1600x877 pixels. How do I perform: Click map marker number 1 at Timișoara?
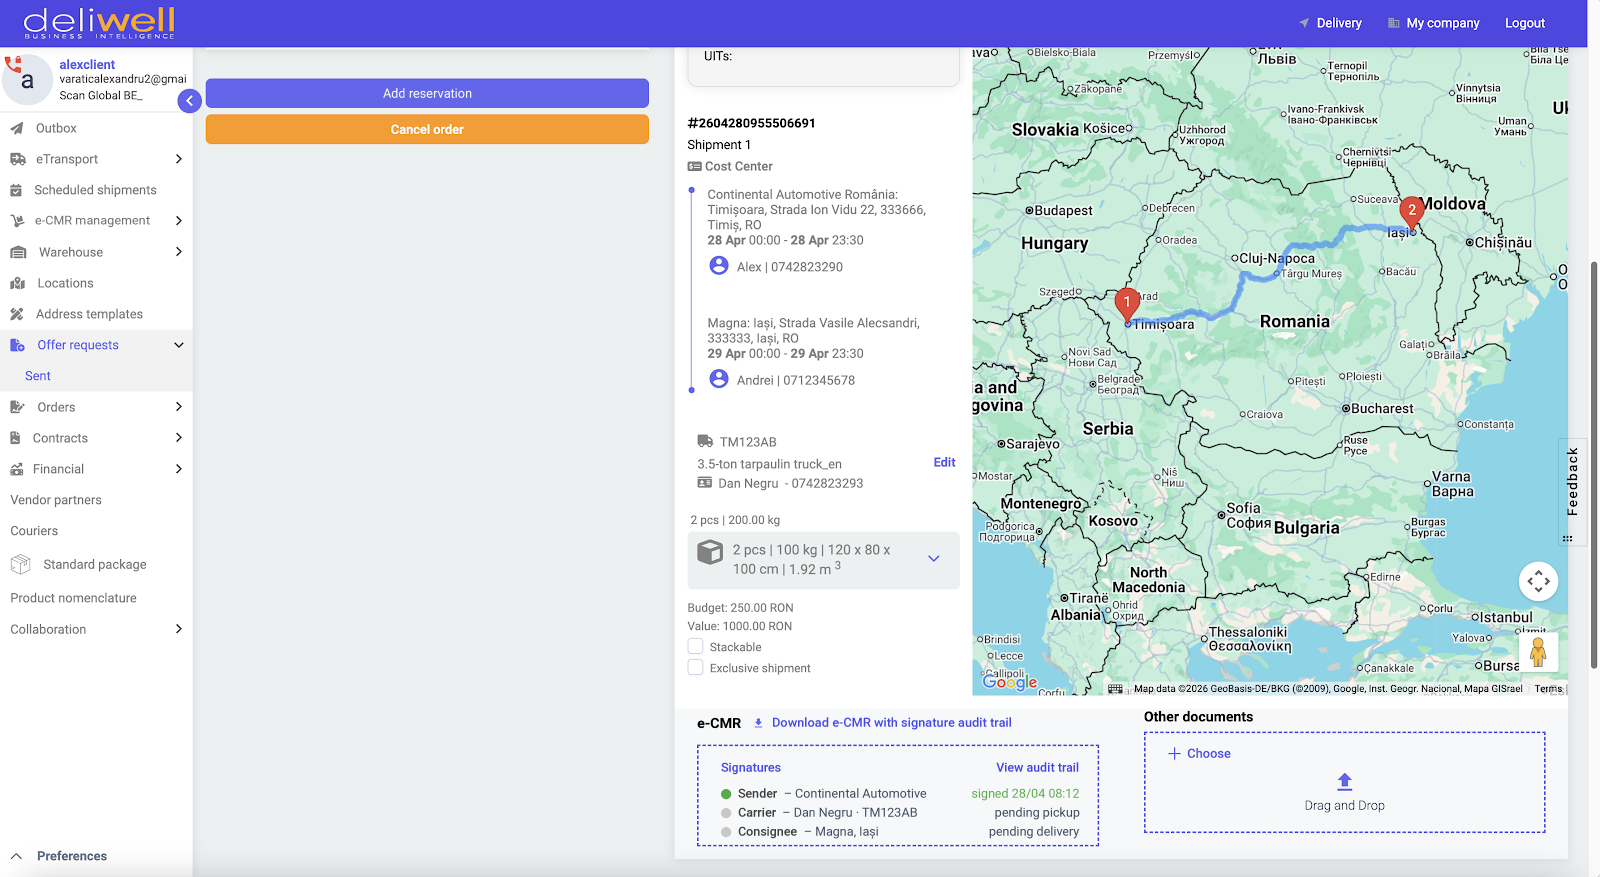pyautogui.click(x=1127, y=305)
